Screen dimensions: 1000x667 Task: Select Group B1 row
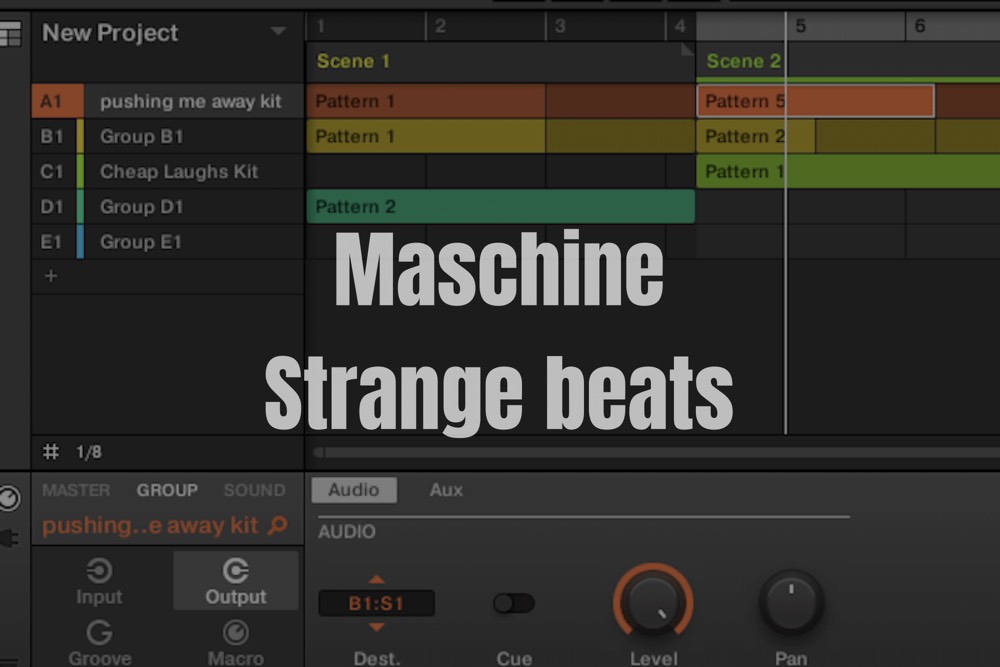168,136
